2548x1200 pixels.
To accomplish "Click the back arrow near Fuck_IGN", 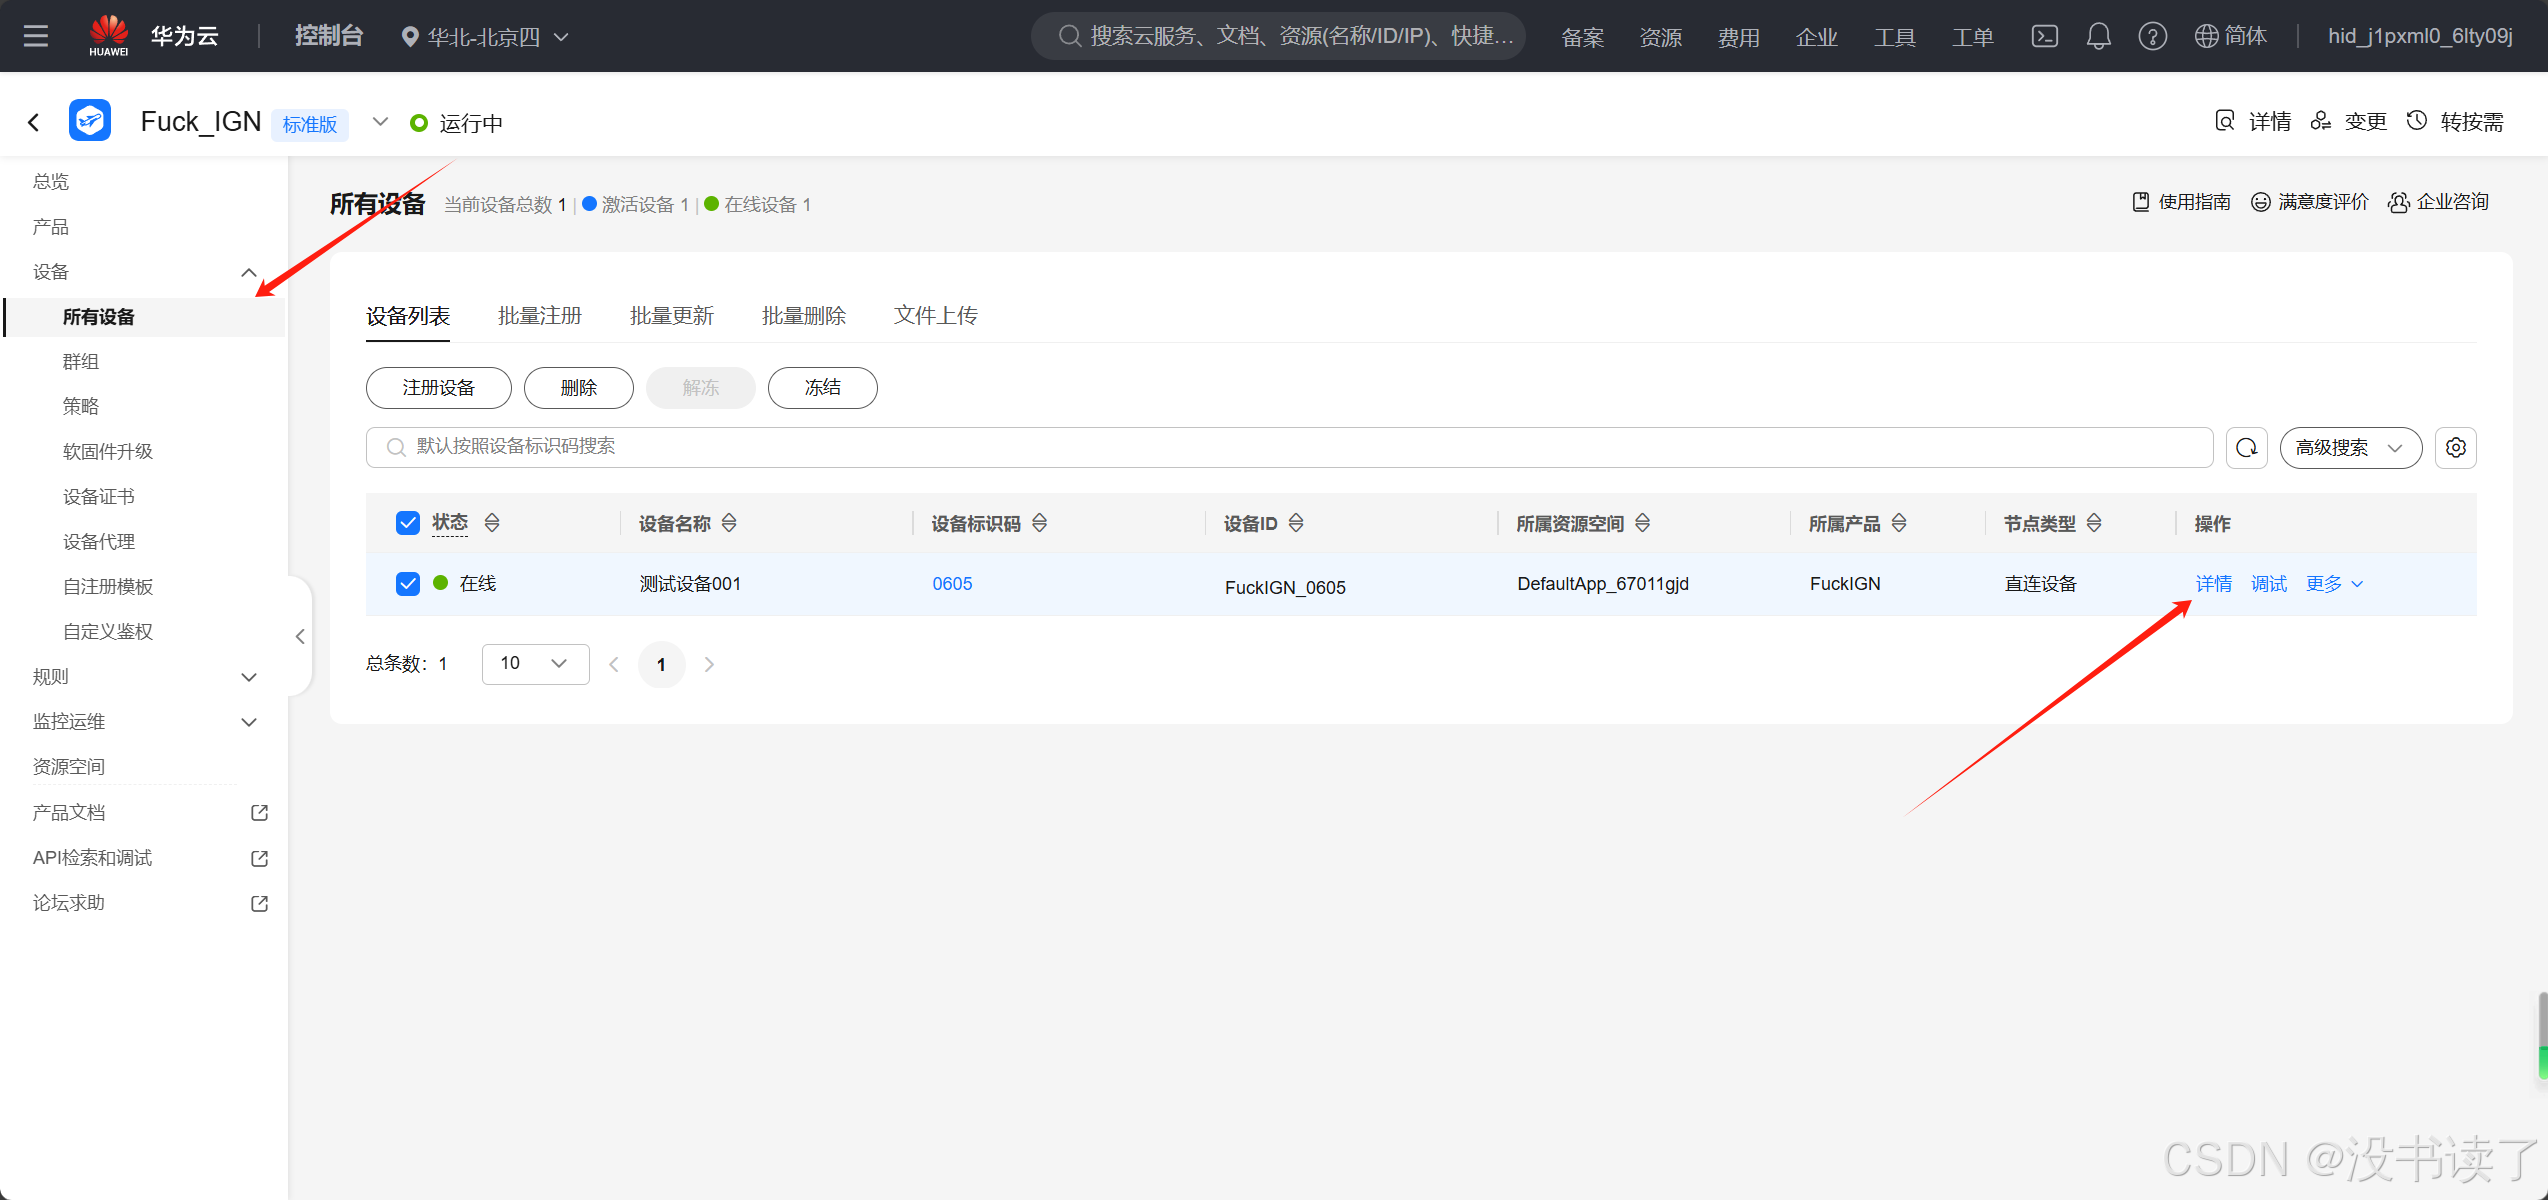I will coord(33,122).
